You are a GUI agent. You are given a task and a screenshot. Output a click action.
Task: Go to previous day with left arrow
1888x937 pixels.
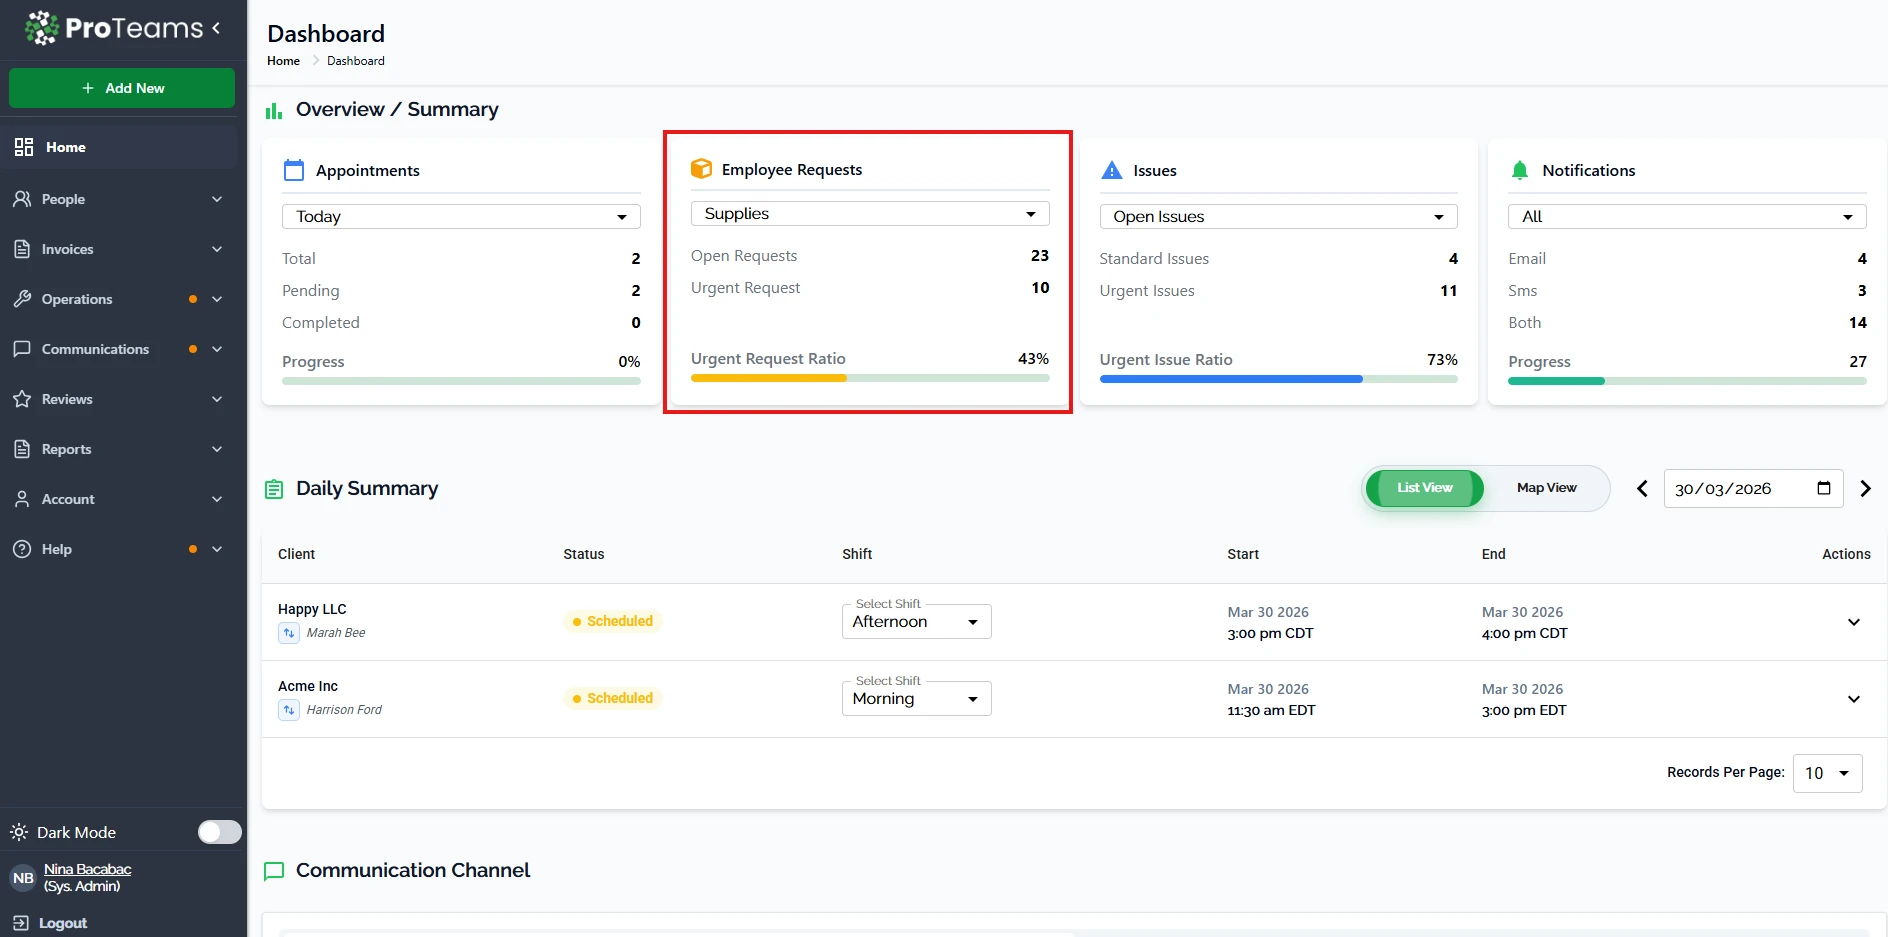tap(1642, 489)
